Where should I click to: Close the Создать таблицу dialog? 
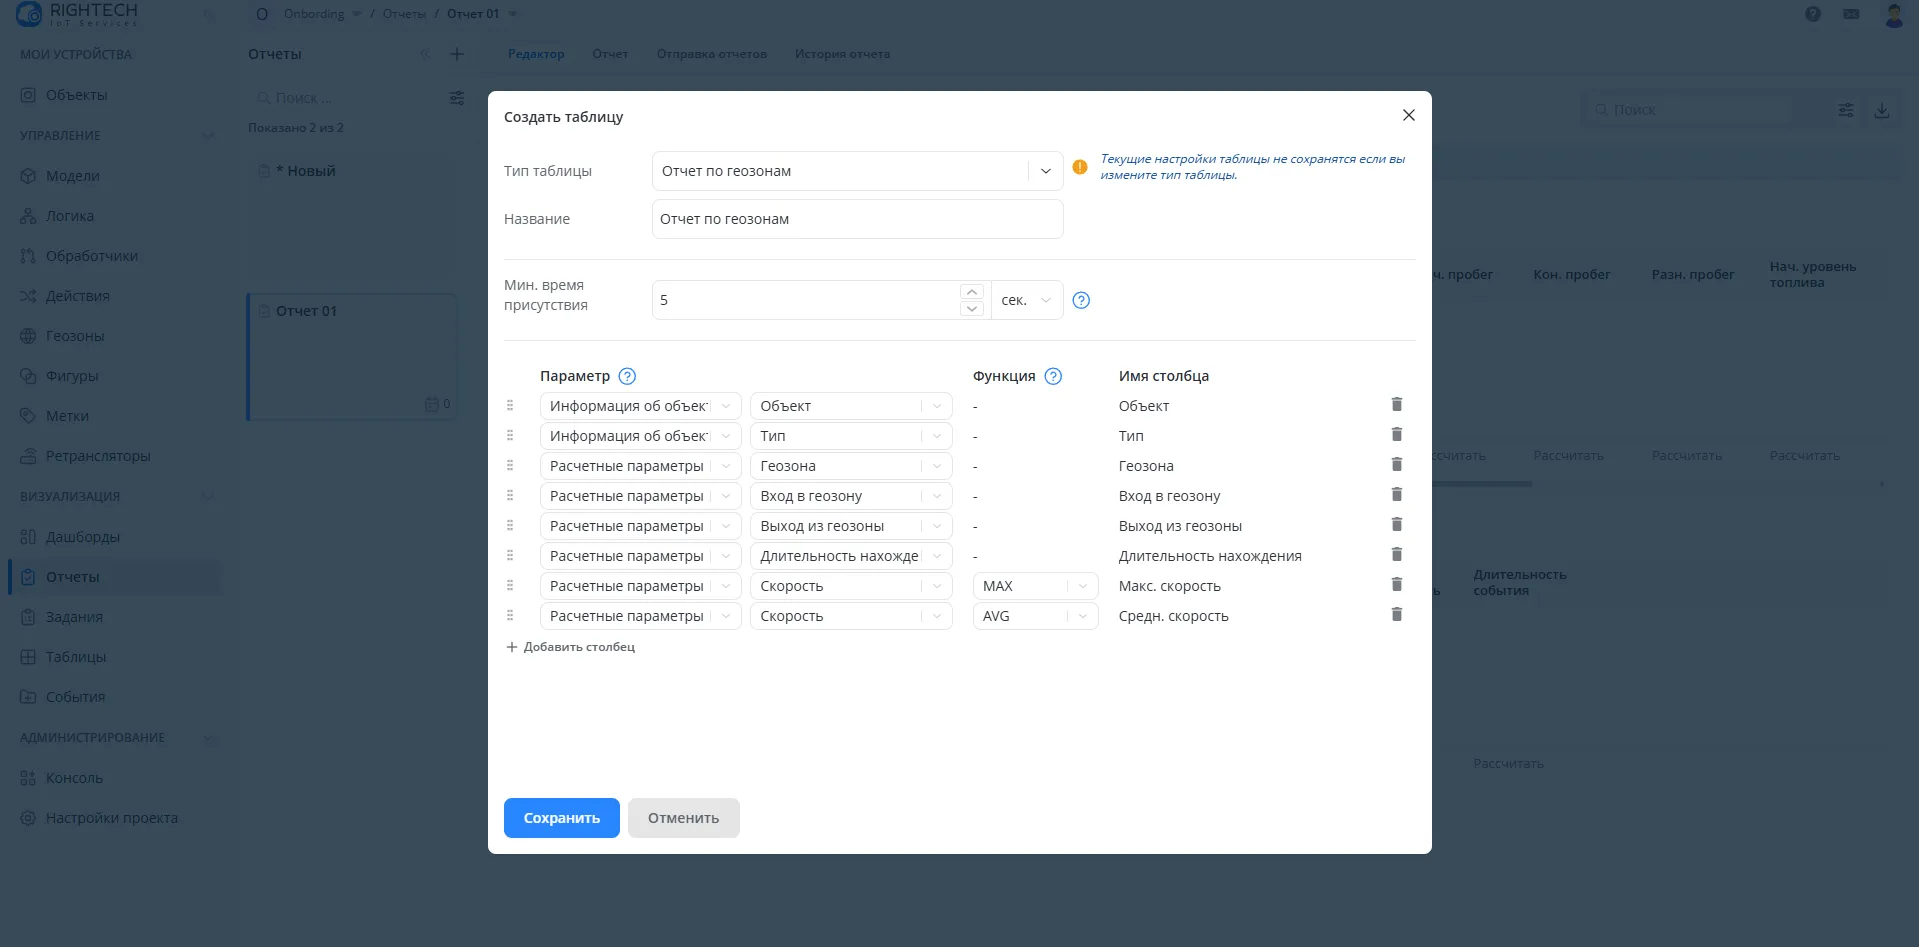tap(1408, 116)
